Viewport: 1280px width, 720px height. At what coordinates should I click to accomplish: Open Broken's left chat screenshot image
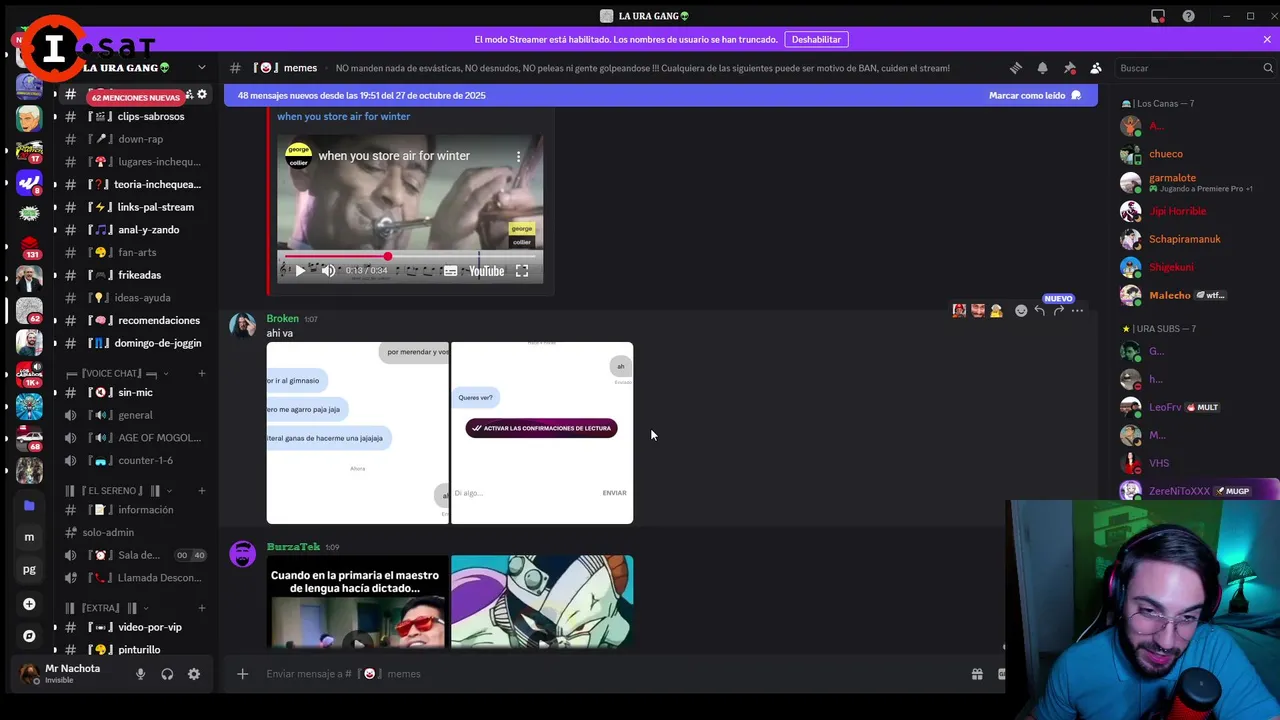tap(357, 433)
